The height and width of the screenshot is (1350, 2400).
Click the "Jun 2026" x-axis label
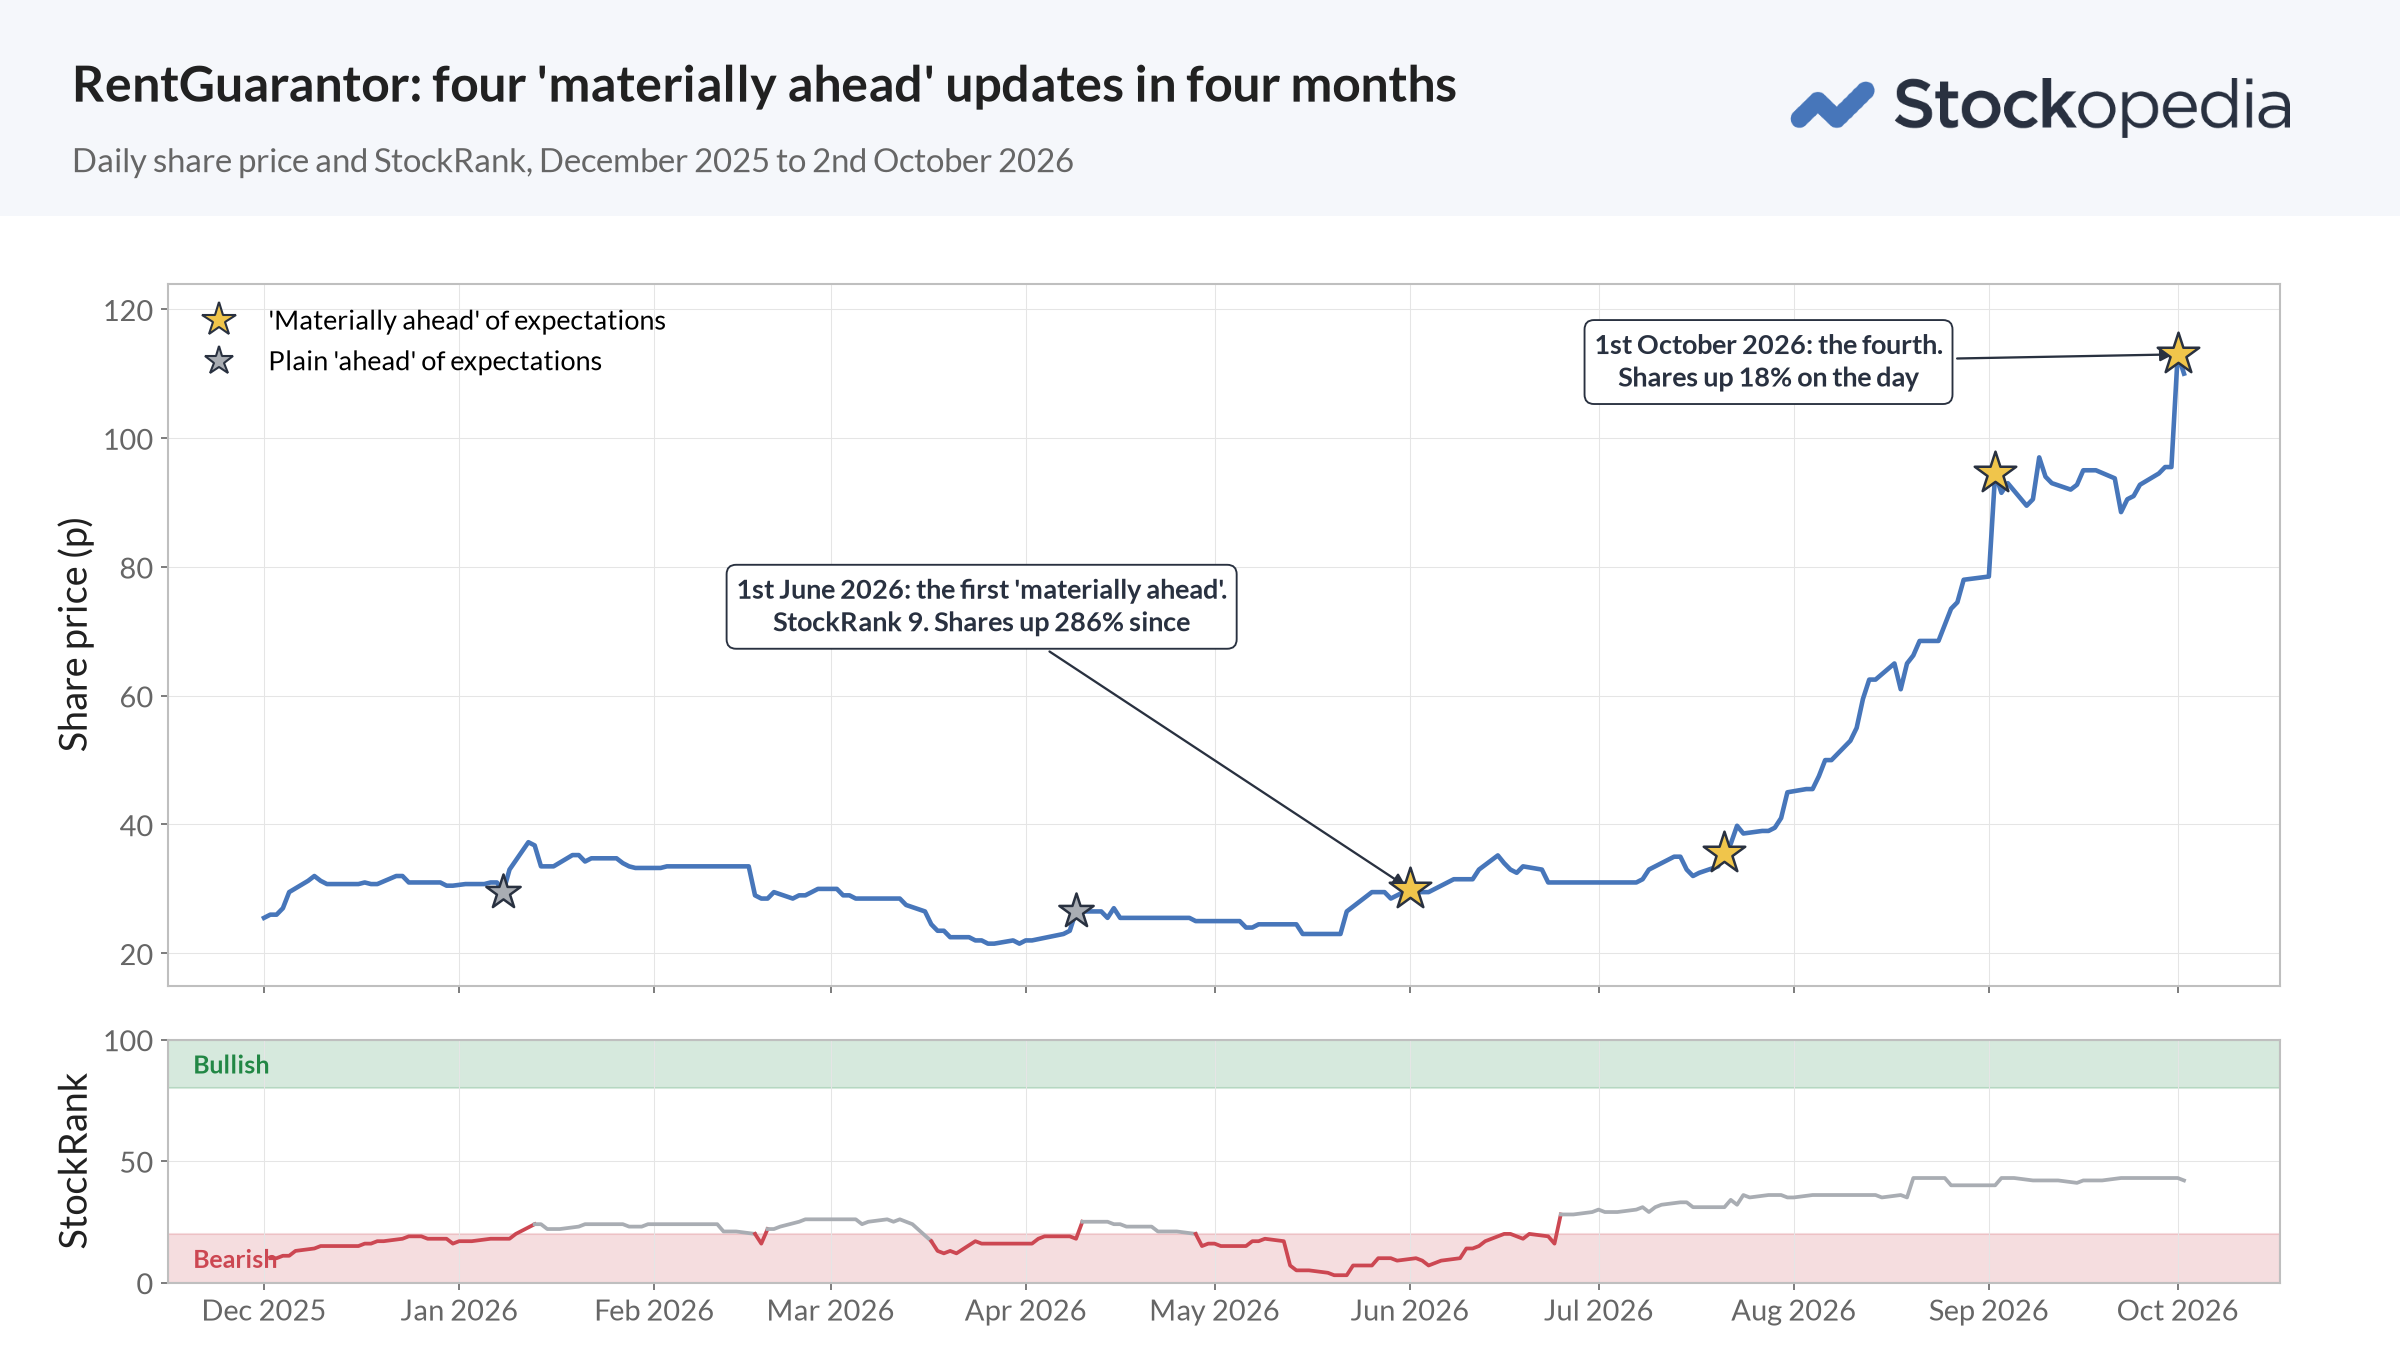(1410, 1311)
